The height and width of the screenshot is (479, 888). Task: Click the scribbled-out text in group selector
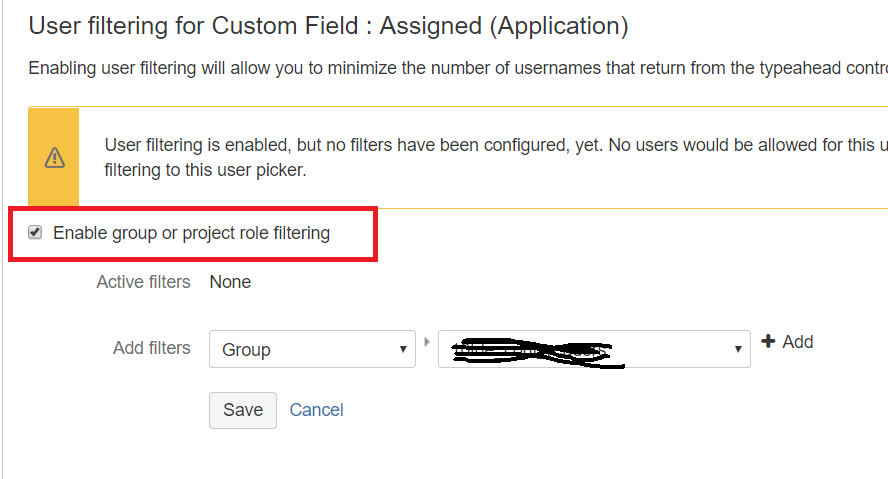tap(530, 351)
